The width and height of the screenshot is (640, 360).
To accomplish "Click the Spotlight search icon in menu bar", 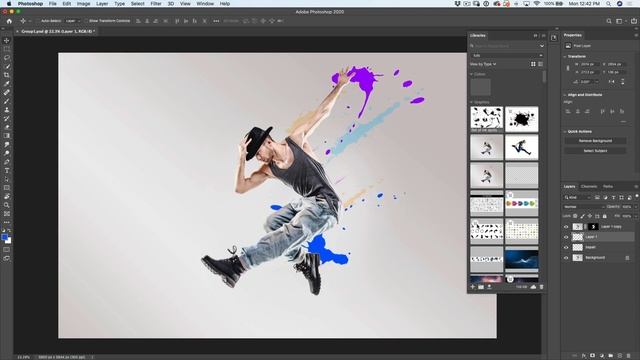I will [x=608, y=3].
